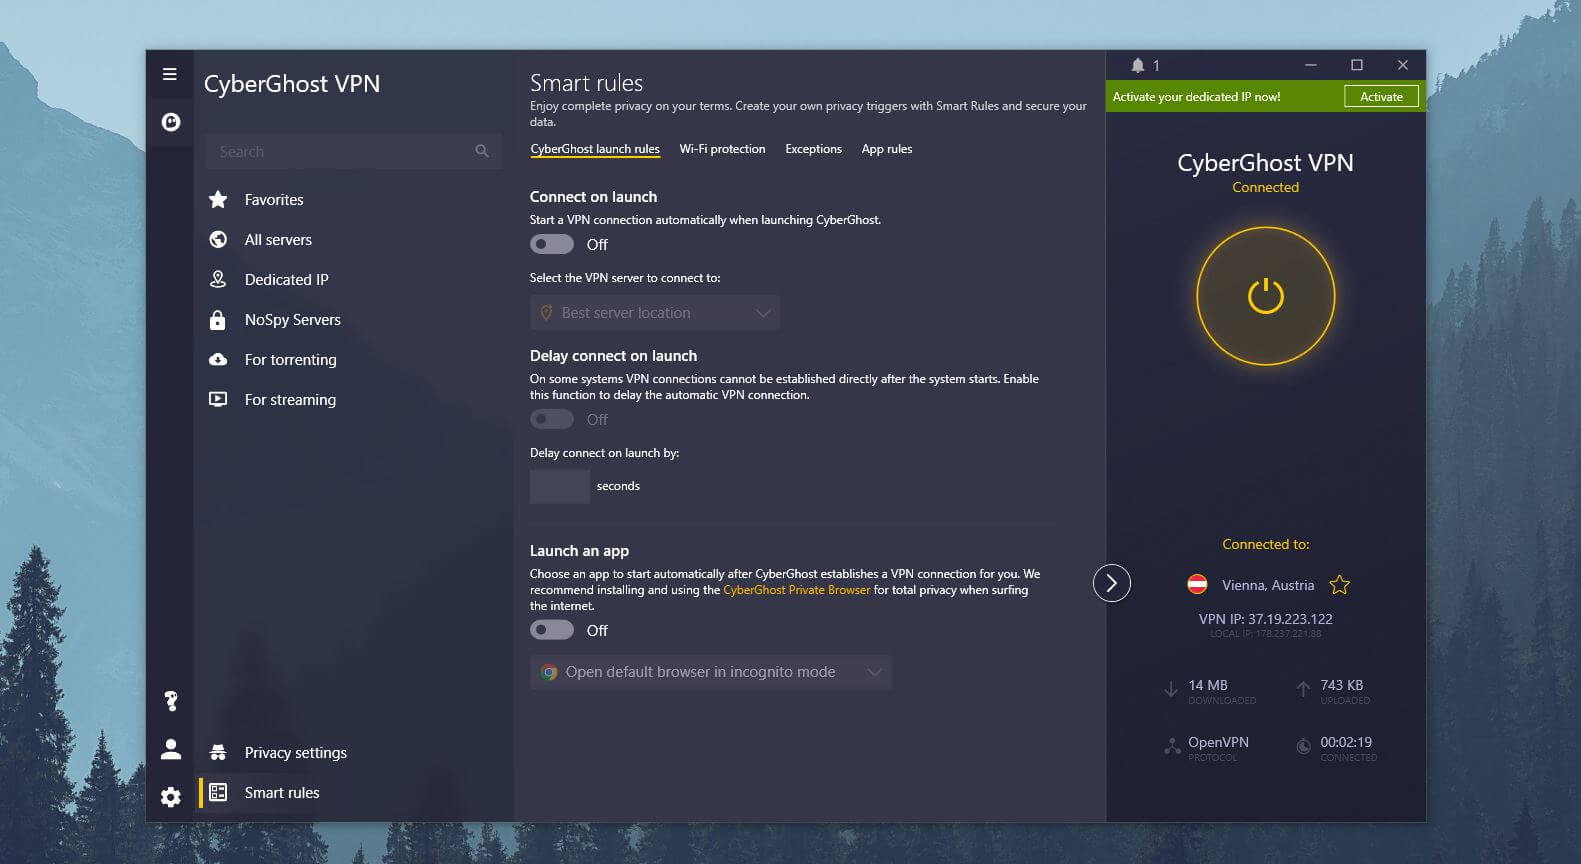Close the CyberGhost window
The height and width of the screenshot is (864, 1581).
[1403, 65]
